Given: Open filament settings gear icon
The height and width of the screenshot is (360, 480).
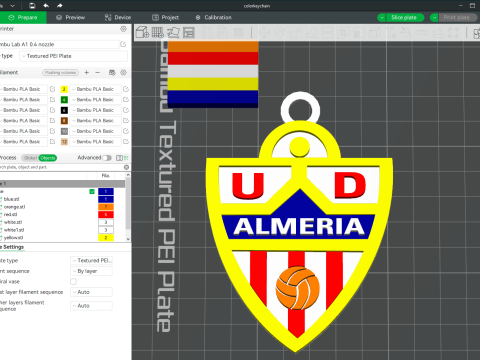Looking at the screenshot, I should [x=123, y=72].
